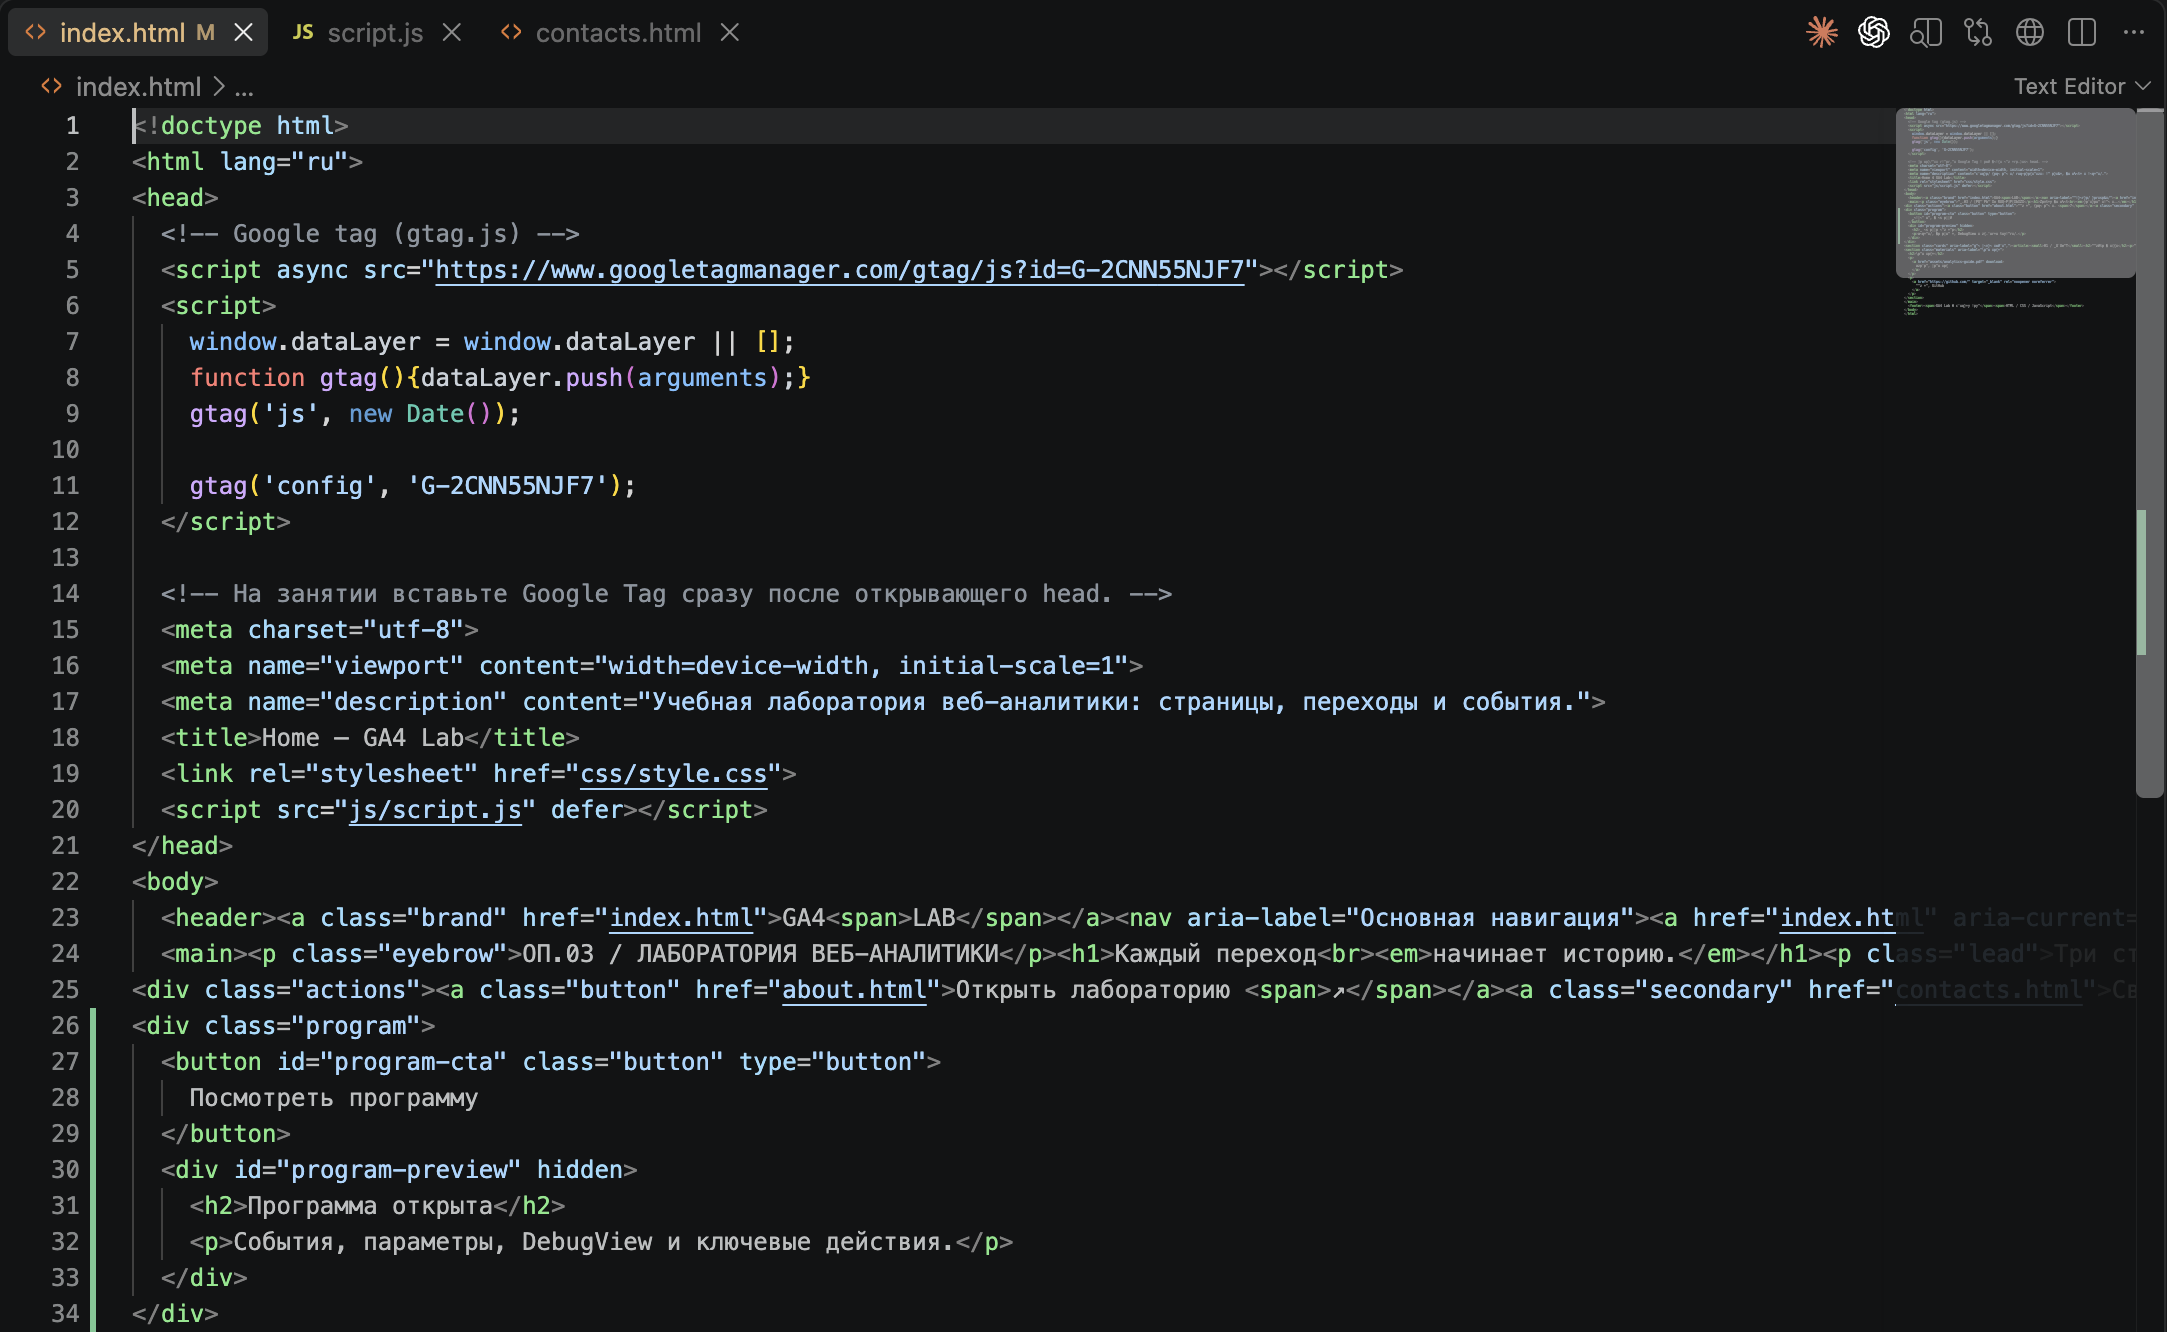This screenshot has height=1332, width=2167.
Task: Click the 'Home – GA4 Lab' title text
Action: (363, 738)
